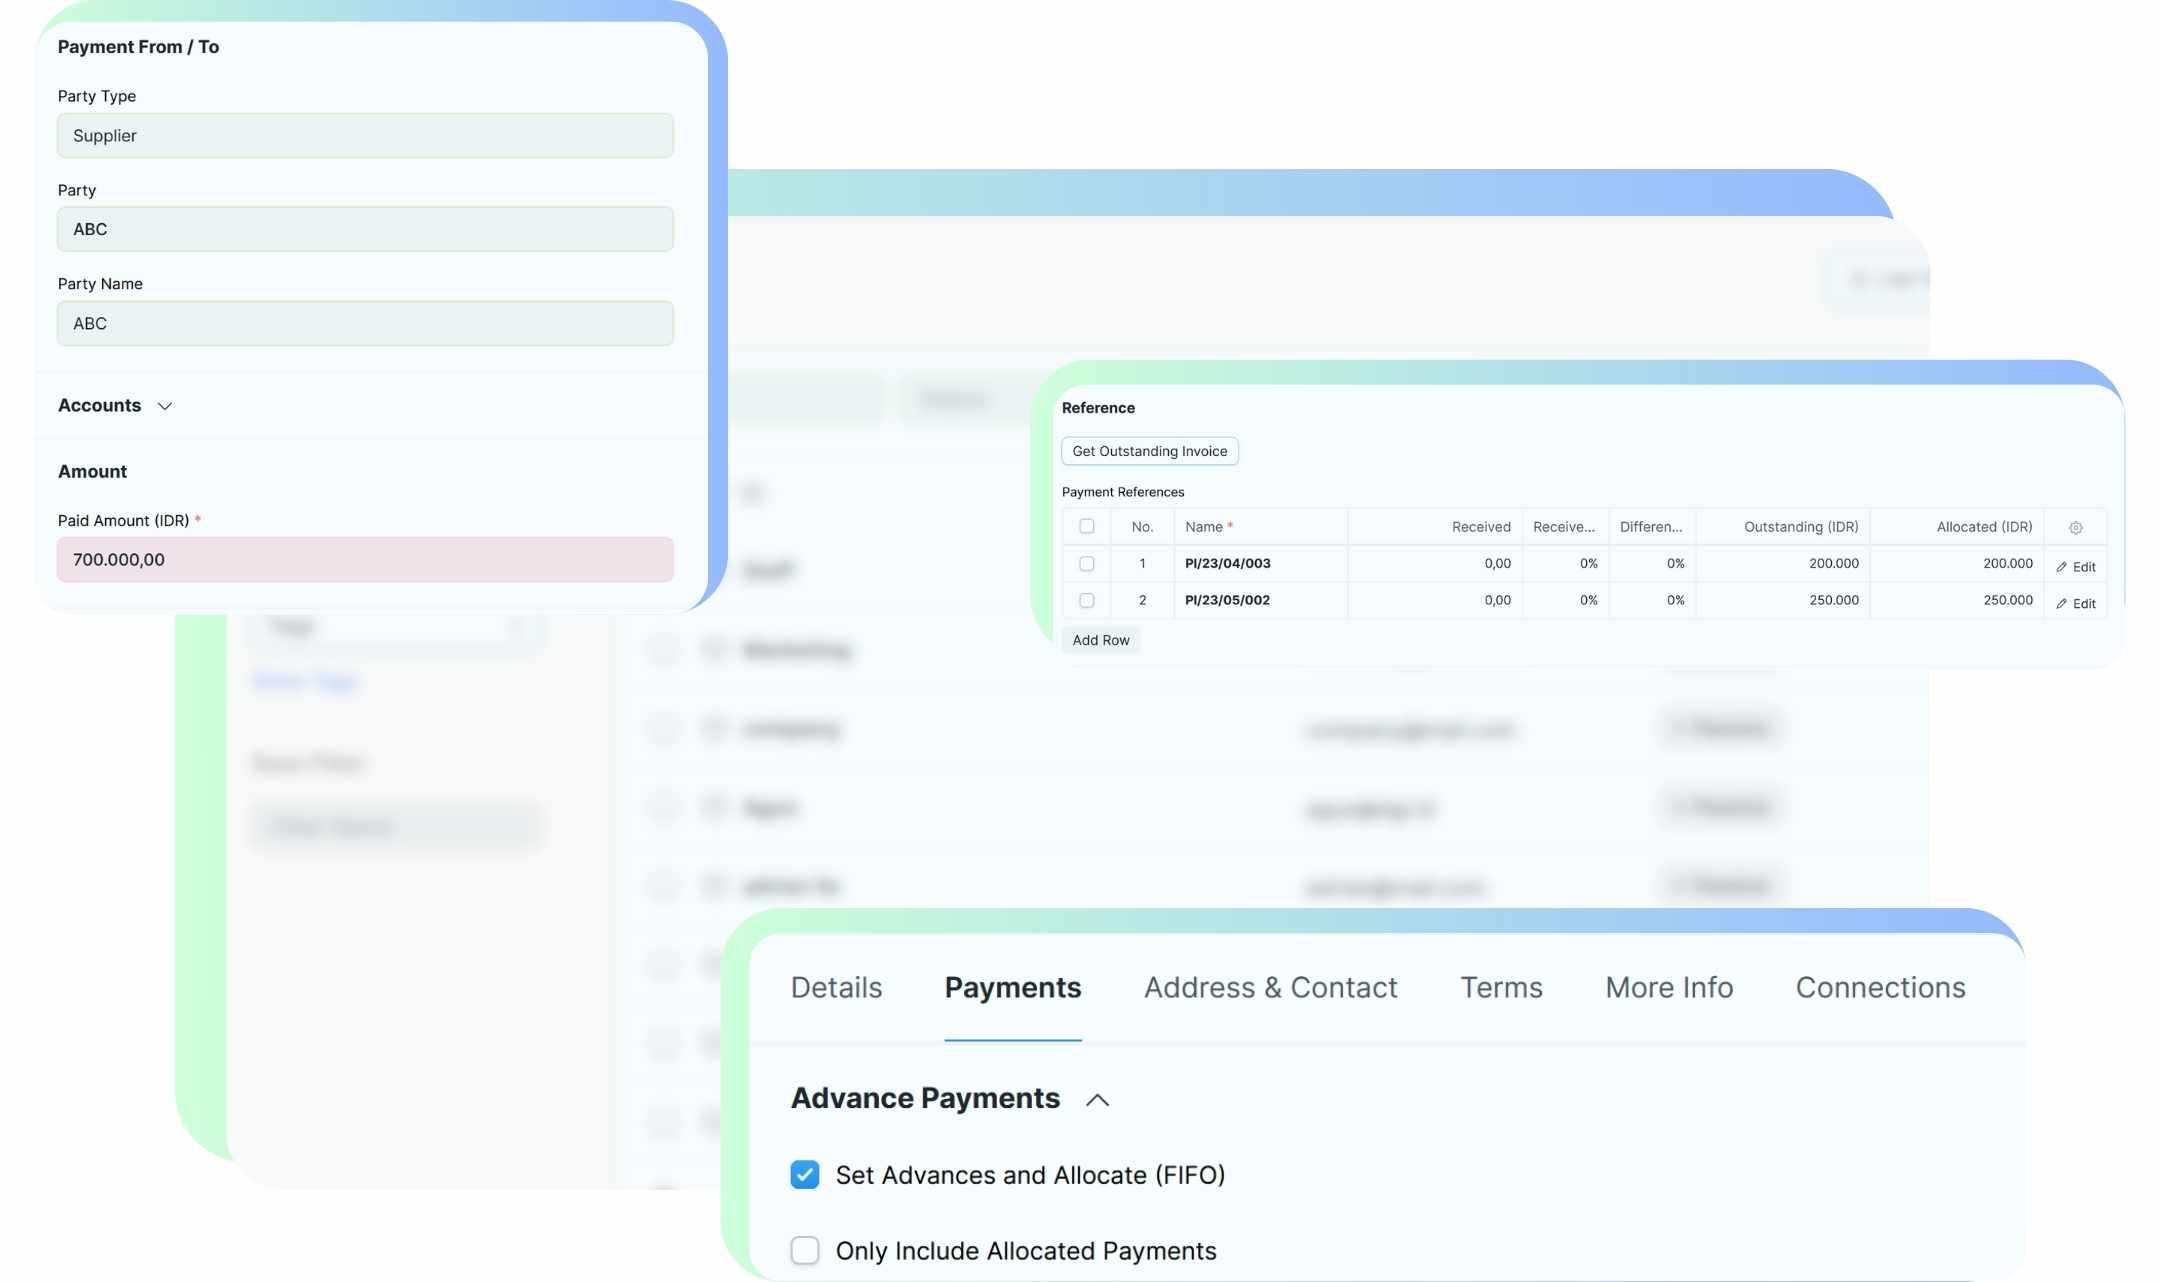The image size is (2160, 1282).
Task: Click the table settings gear icon
Action: (2075, 528)
